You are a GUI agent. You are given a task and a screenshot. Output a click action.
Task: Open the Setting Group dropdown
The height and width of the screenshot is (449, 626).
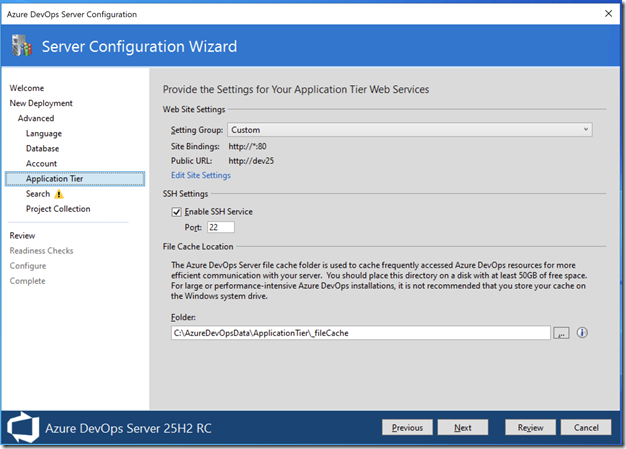[x=409, y=130]
